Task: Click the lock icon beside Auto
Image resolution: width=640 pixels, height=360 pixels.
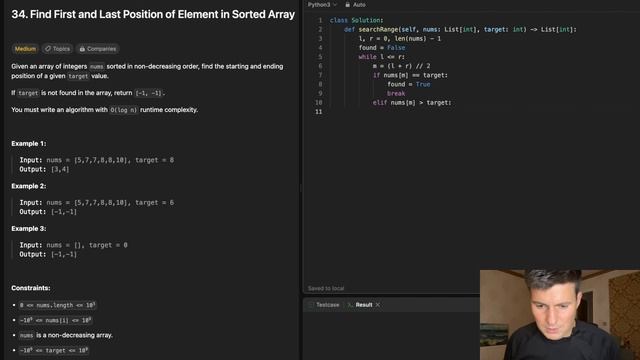Action: 347,5
